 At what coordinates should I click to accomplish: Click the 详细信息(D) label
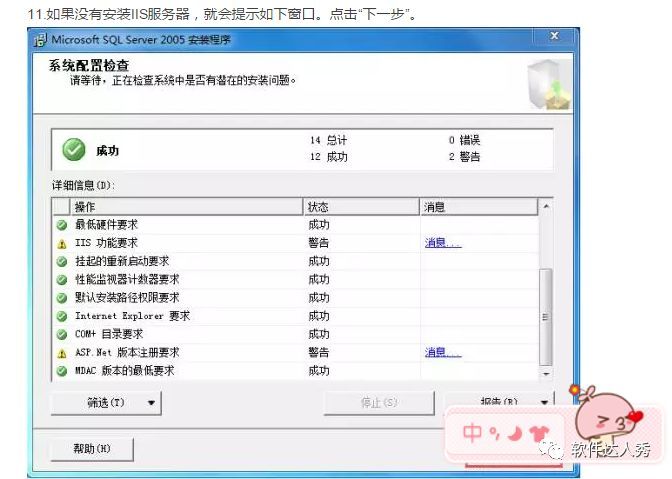84,186
